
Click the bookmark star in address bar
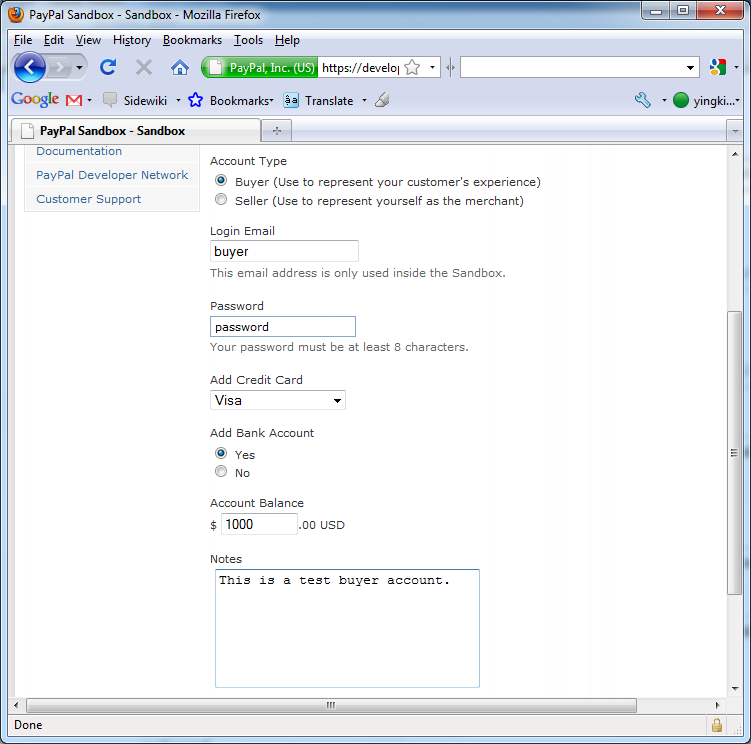412,67
